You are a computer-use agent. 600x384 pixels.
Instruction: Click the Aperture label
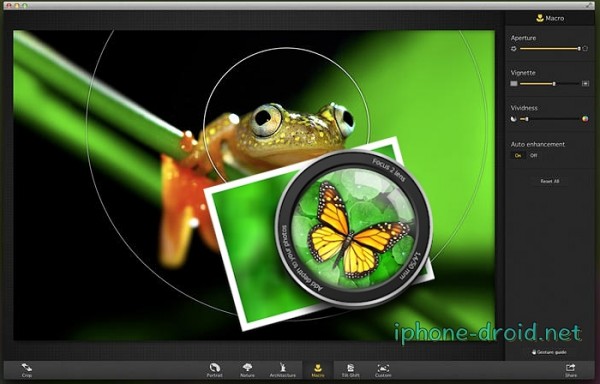(x=523, y=38)
